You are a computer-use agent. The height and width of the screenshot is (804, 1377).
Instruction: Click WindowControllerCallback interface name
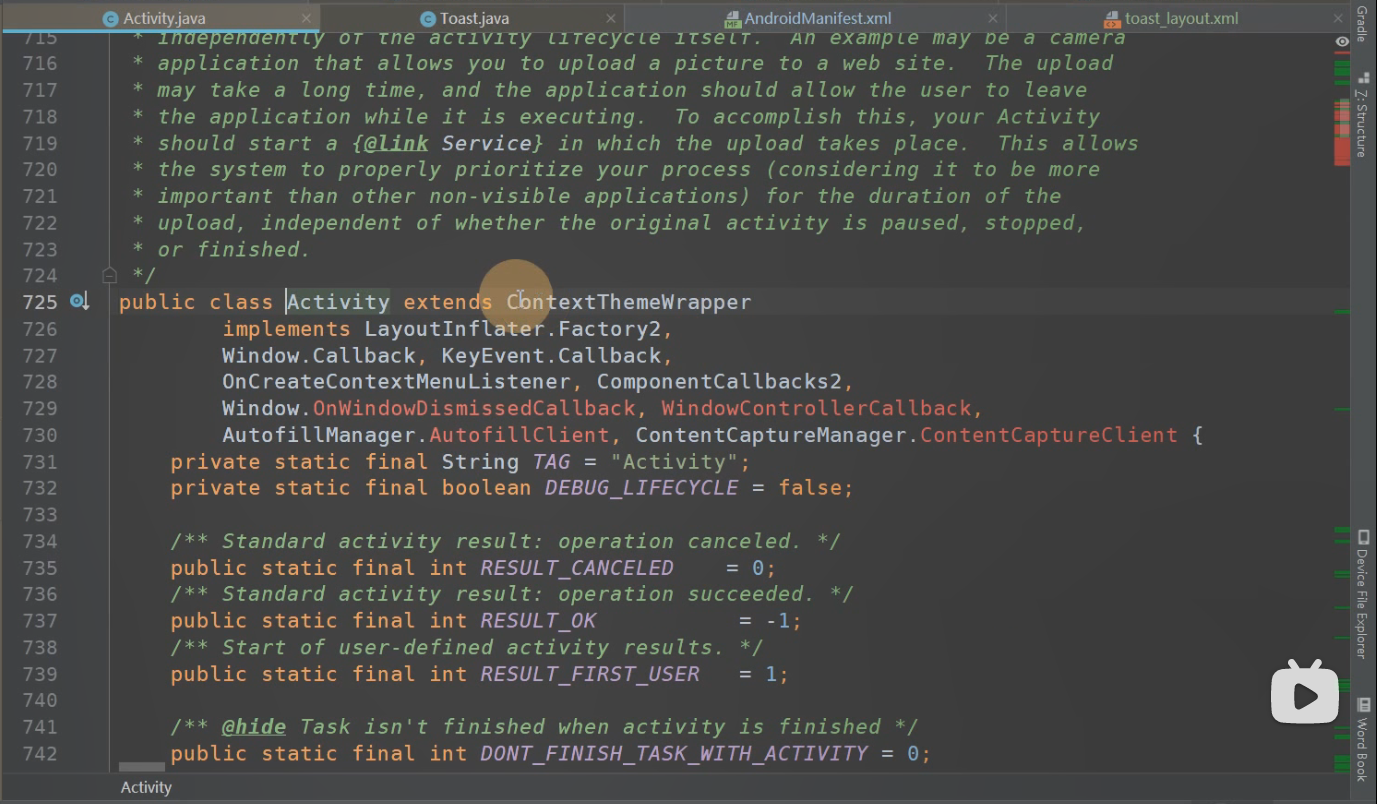click(x=816, y=408)
